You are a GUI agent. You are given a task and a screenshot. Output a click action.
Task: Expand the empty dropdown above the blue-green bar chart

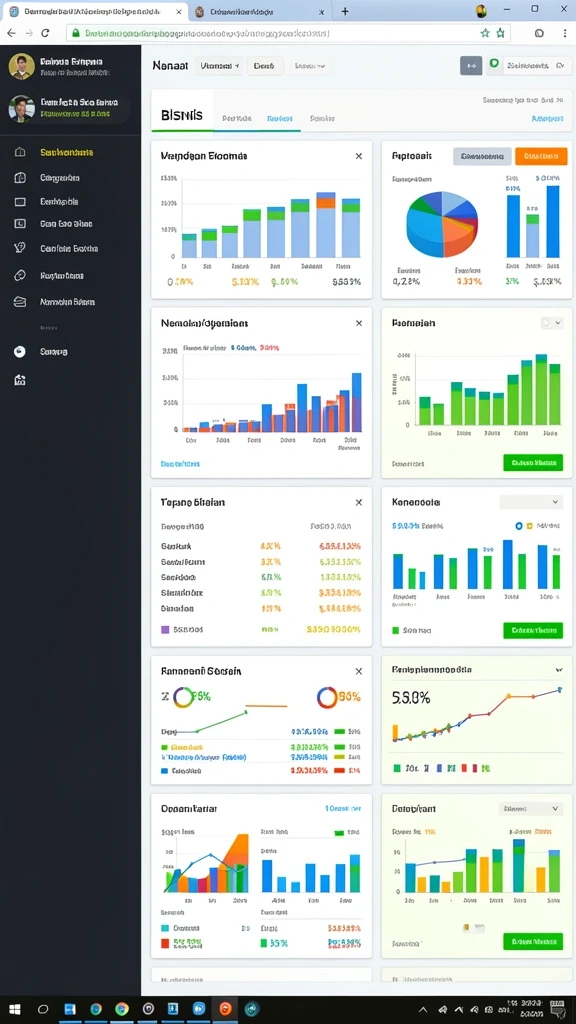point(531,502)
